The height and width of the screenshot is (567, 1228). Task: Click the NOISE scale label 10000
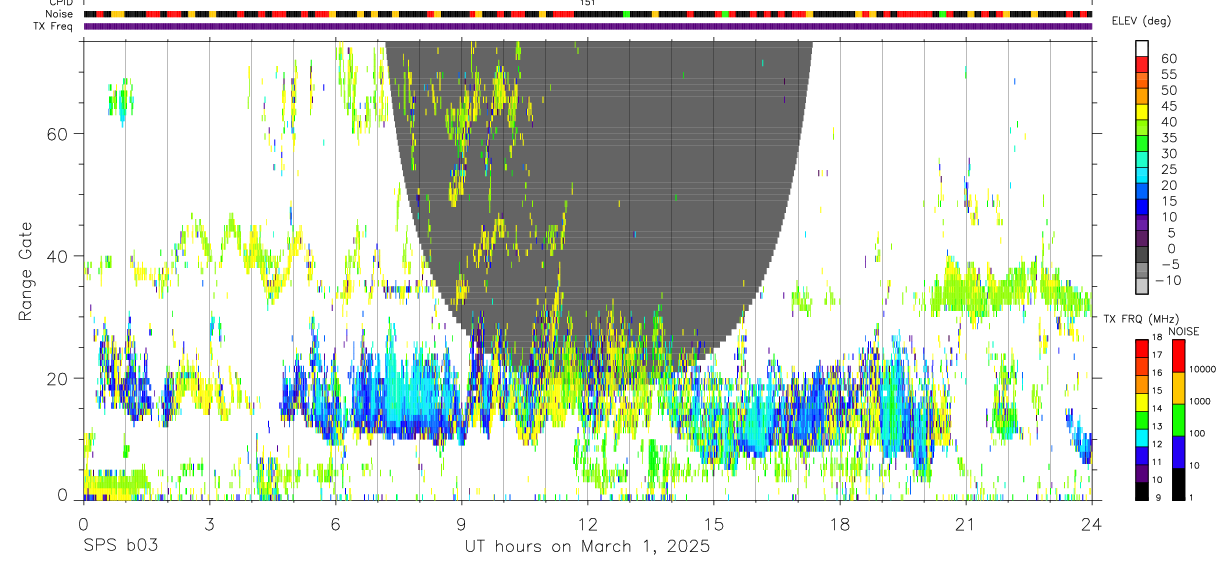coord(1203,370)
